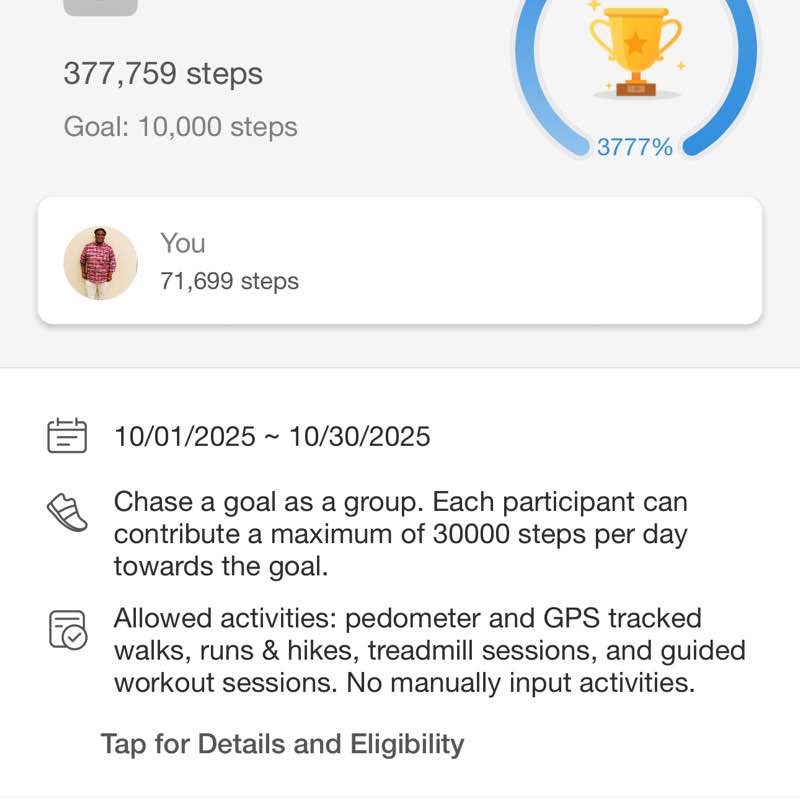Click the running shoe icon
The height and width of the screenshot is (800, 800).
67,512
